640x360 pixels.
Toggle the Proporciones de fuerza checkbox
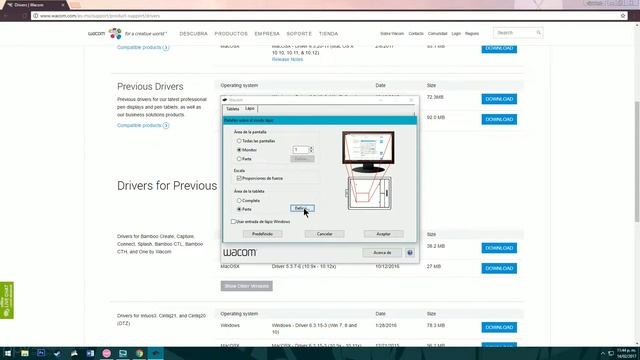[239, 178]
